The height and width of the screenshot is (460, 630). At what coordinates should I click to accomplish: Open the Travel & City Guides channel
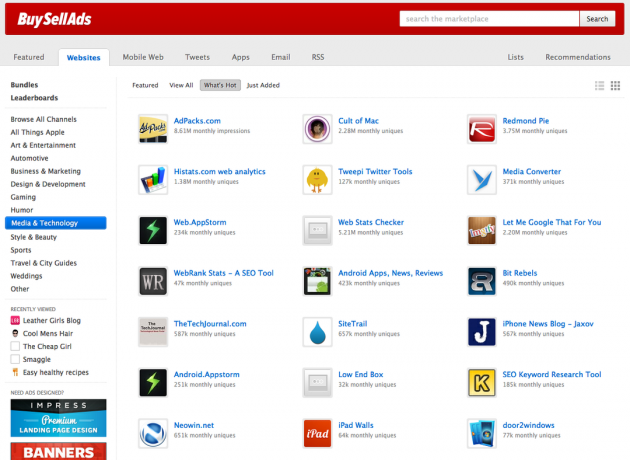tap(43, 263)
